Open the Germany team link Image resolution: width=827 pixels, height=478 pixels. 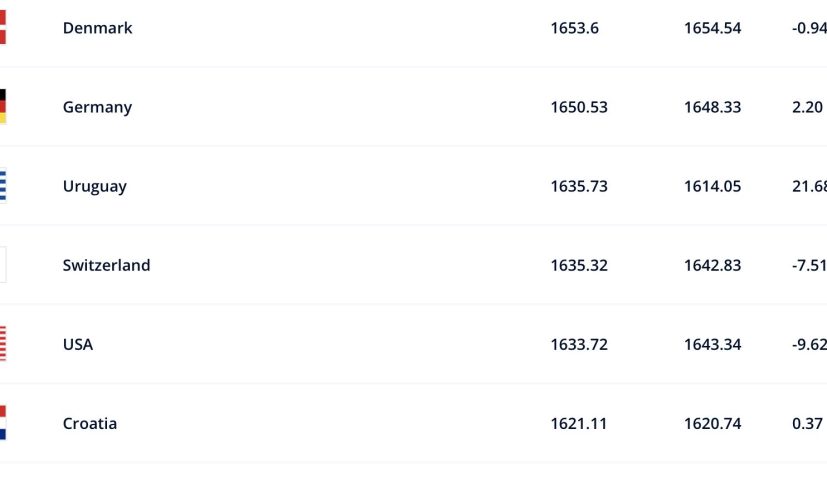coord(97,107)
